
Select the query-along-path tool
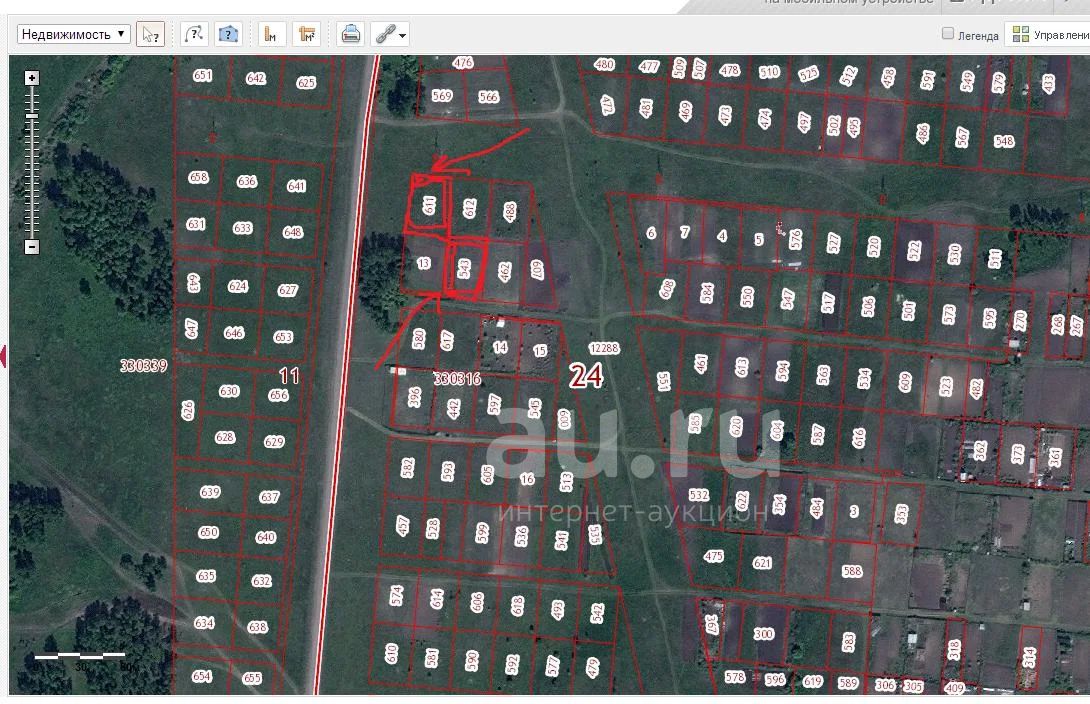point(195,34)
